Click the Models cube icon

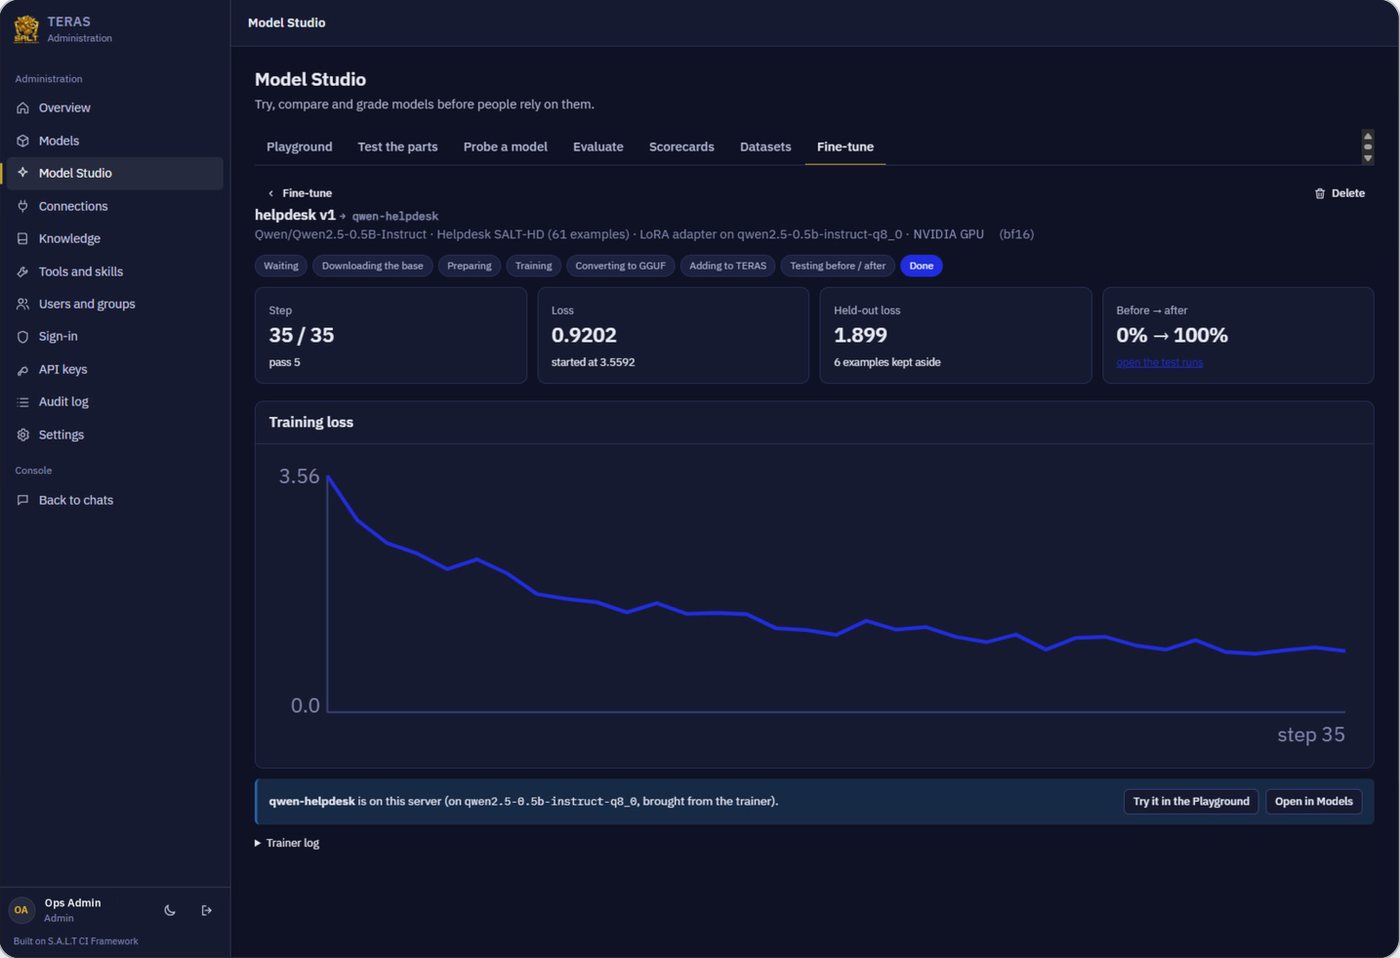[x=23, y=141]
